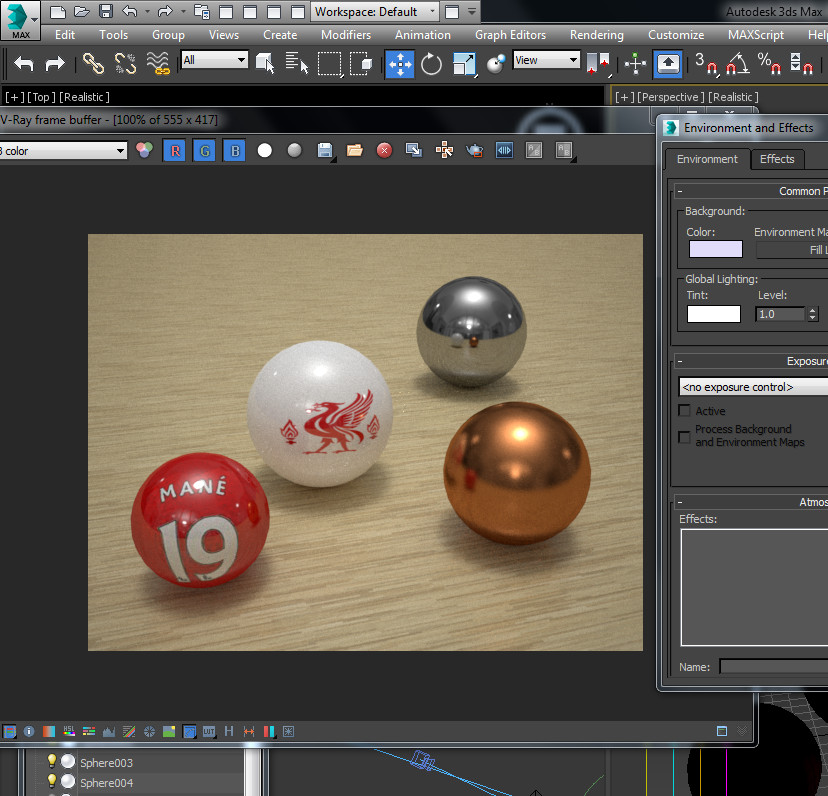Click LUT correction icon in VFB bottom bar
Image resolution: width=828 pixels, height=796 pixels.
coord(209,731)
